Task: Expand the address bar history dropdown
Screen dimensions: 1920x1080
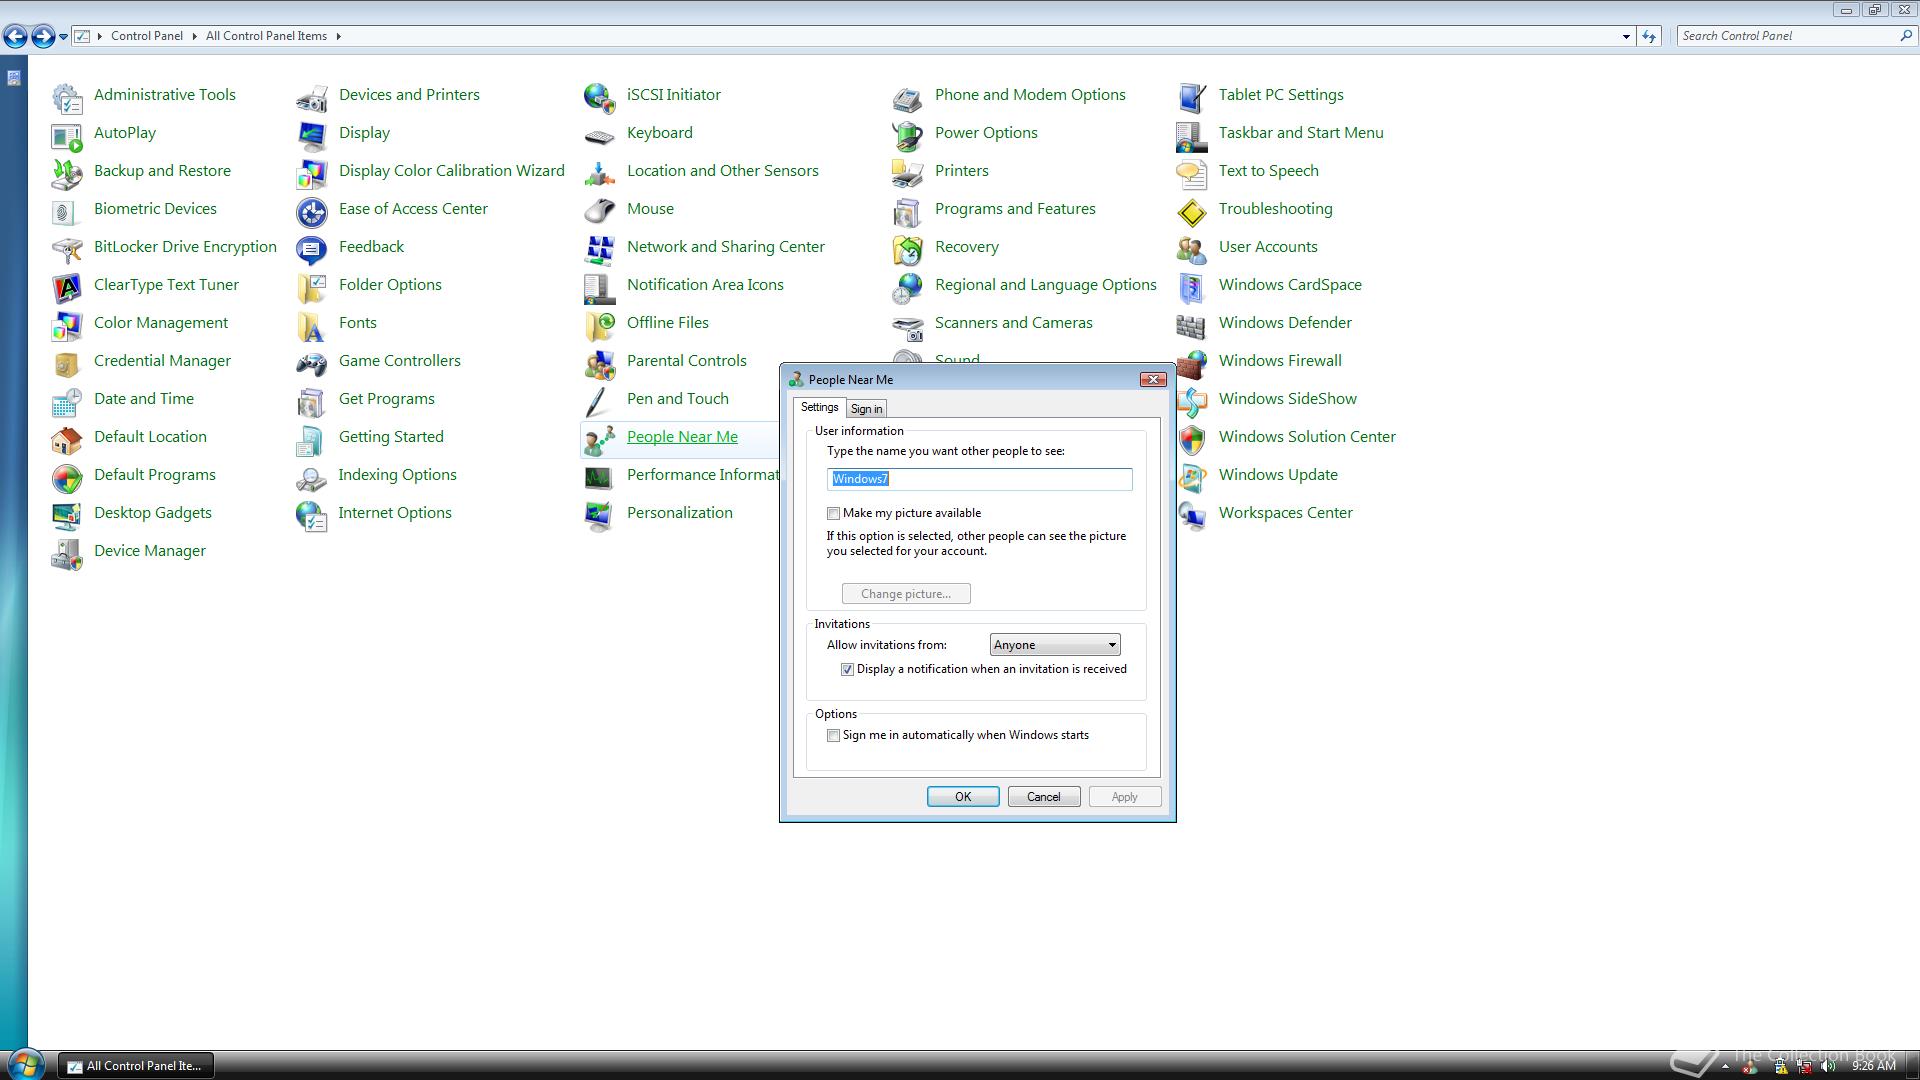Action: pos(1626,36)
